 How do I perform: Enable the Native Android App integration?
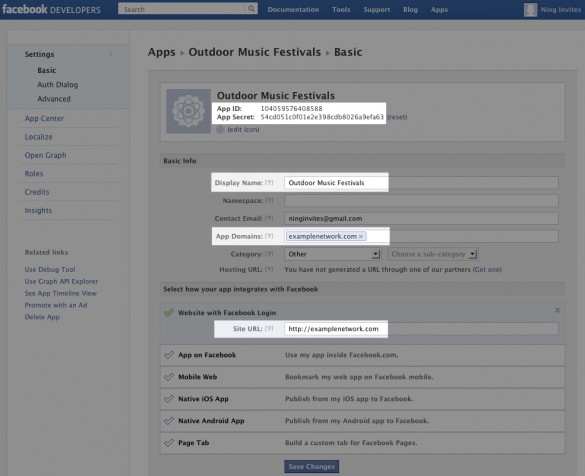tap(169, 421)
